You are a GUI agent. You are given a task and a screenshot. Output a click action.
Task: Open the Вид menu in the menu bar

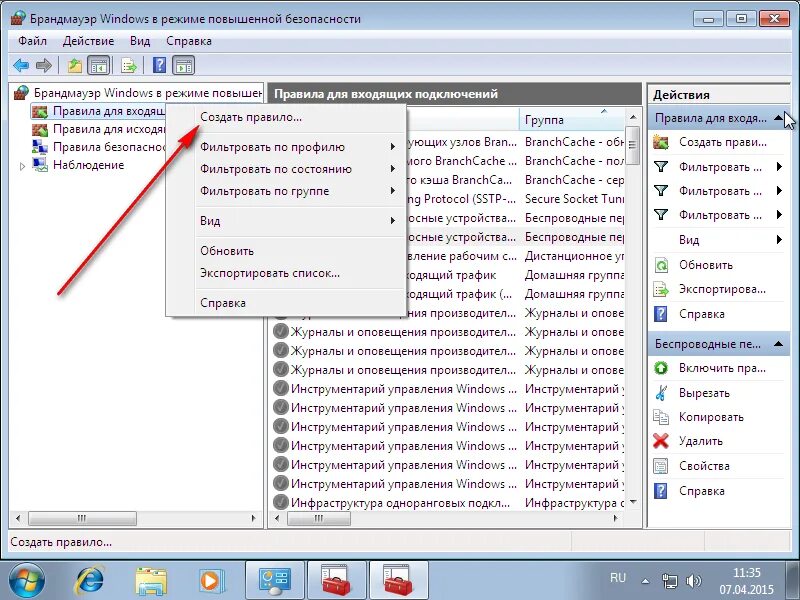140,41
